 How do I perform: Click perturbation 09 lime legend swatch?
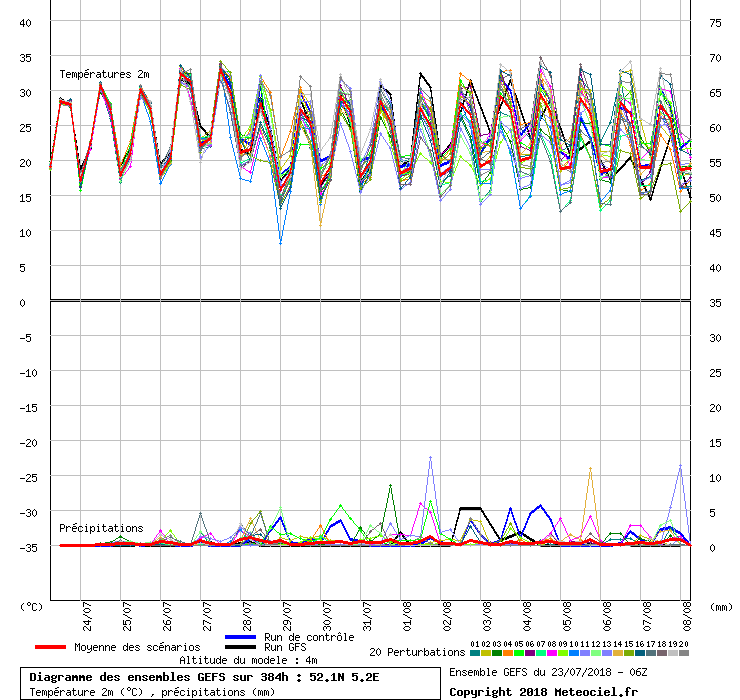(563, 653)
